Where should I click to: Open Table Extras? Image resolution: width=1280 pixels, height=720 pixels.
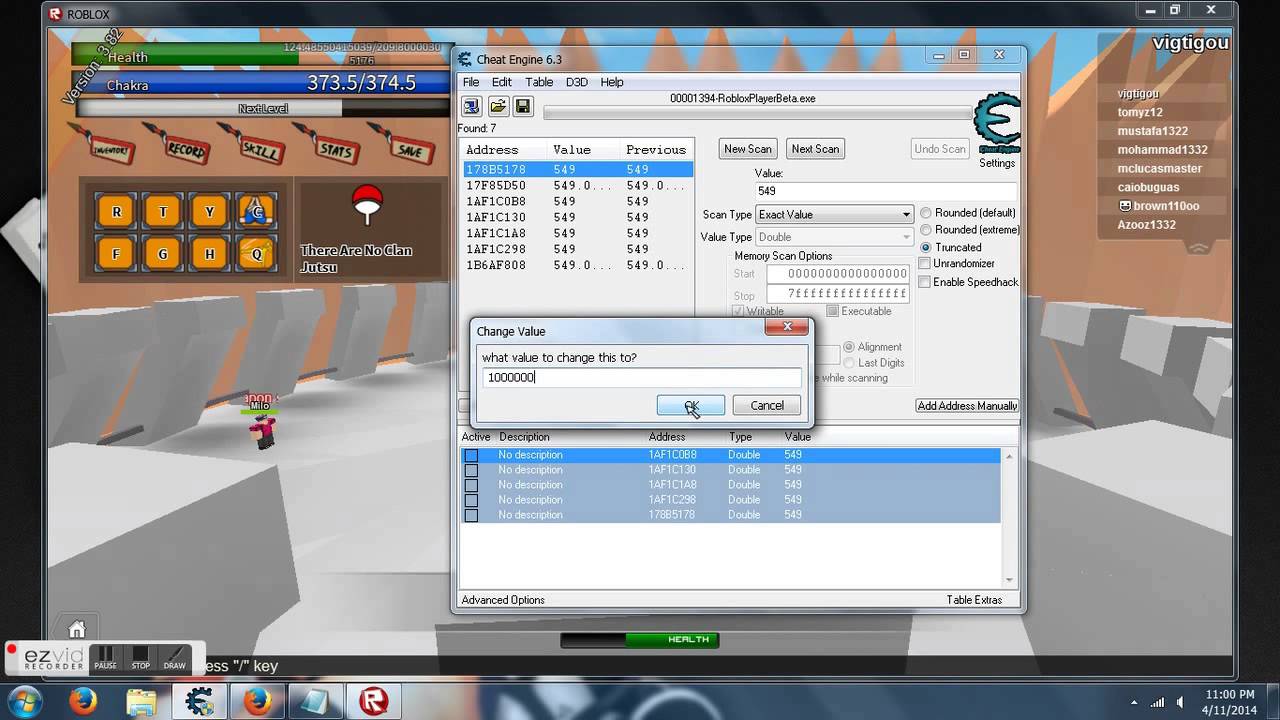click(973, 600)
